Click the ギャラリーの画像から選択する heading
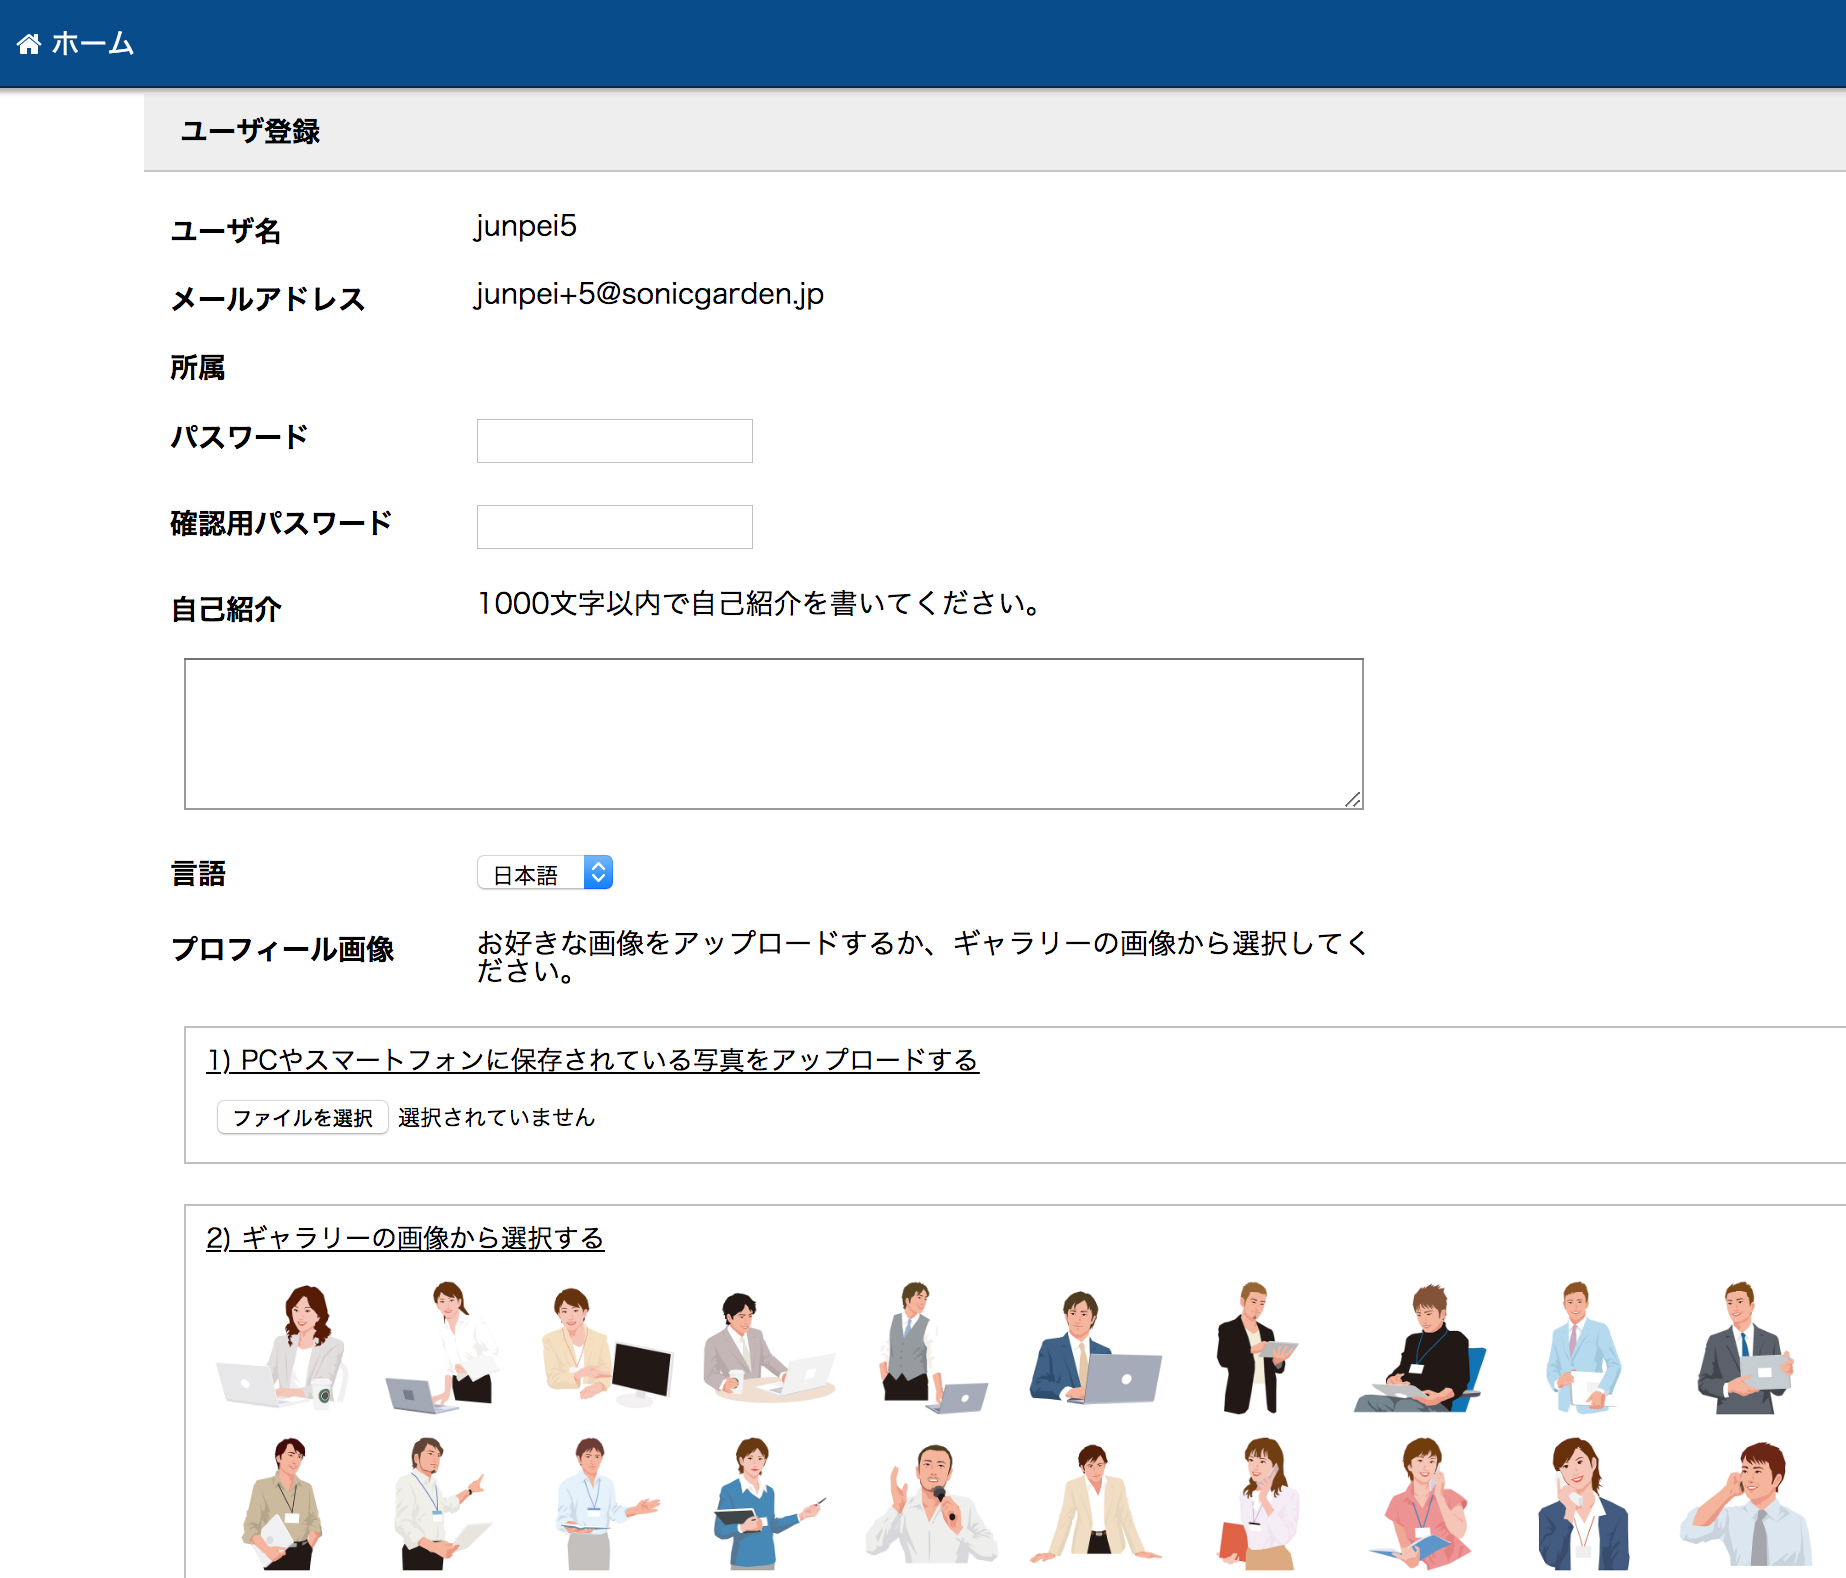Image resolution: width=1846 pixels, height=1578 pixels. (x=405, y=1238)
